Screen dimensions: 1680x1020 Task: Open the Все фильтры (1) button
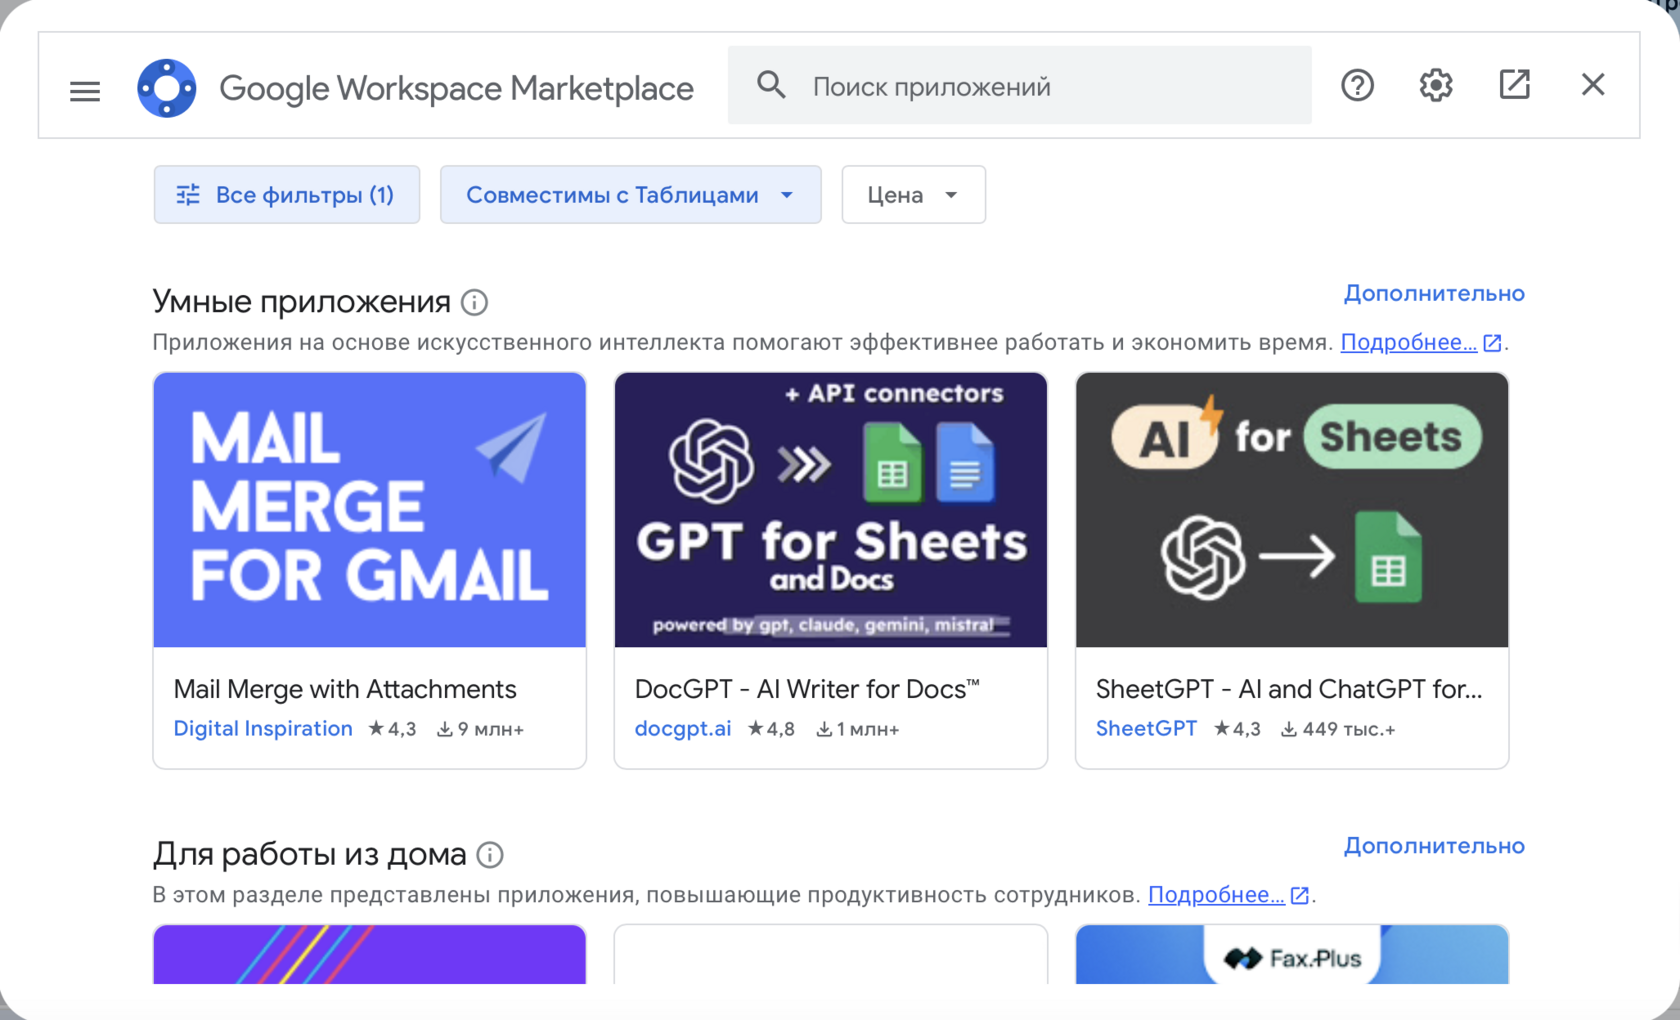287,195
